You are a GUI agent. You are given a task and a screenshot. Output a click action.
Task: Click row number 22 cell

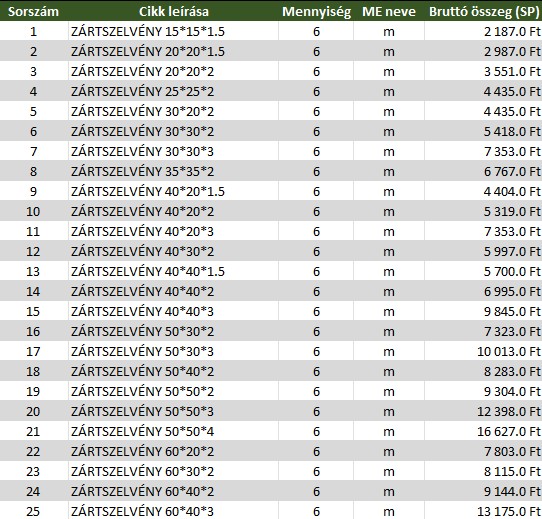34,452
